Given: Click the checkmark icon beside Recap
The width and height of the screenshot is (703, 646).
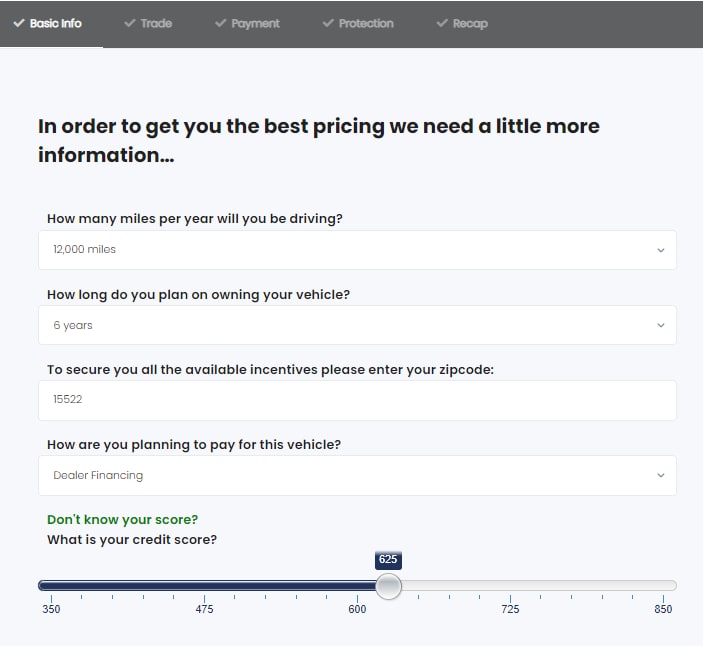Looking at the screenshot, I should [442, 23].
